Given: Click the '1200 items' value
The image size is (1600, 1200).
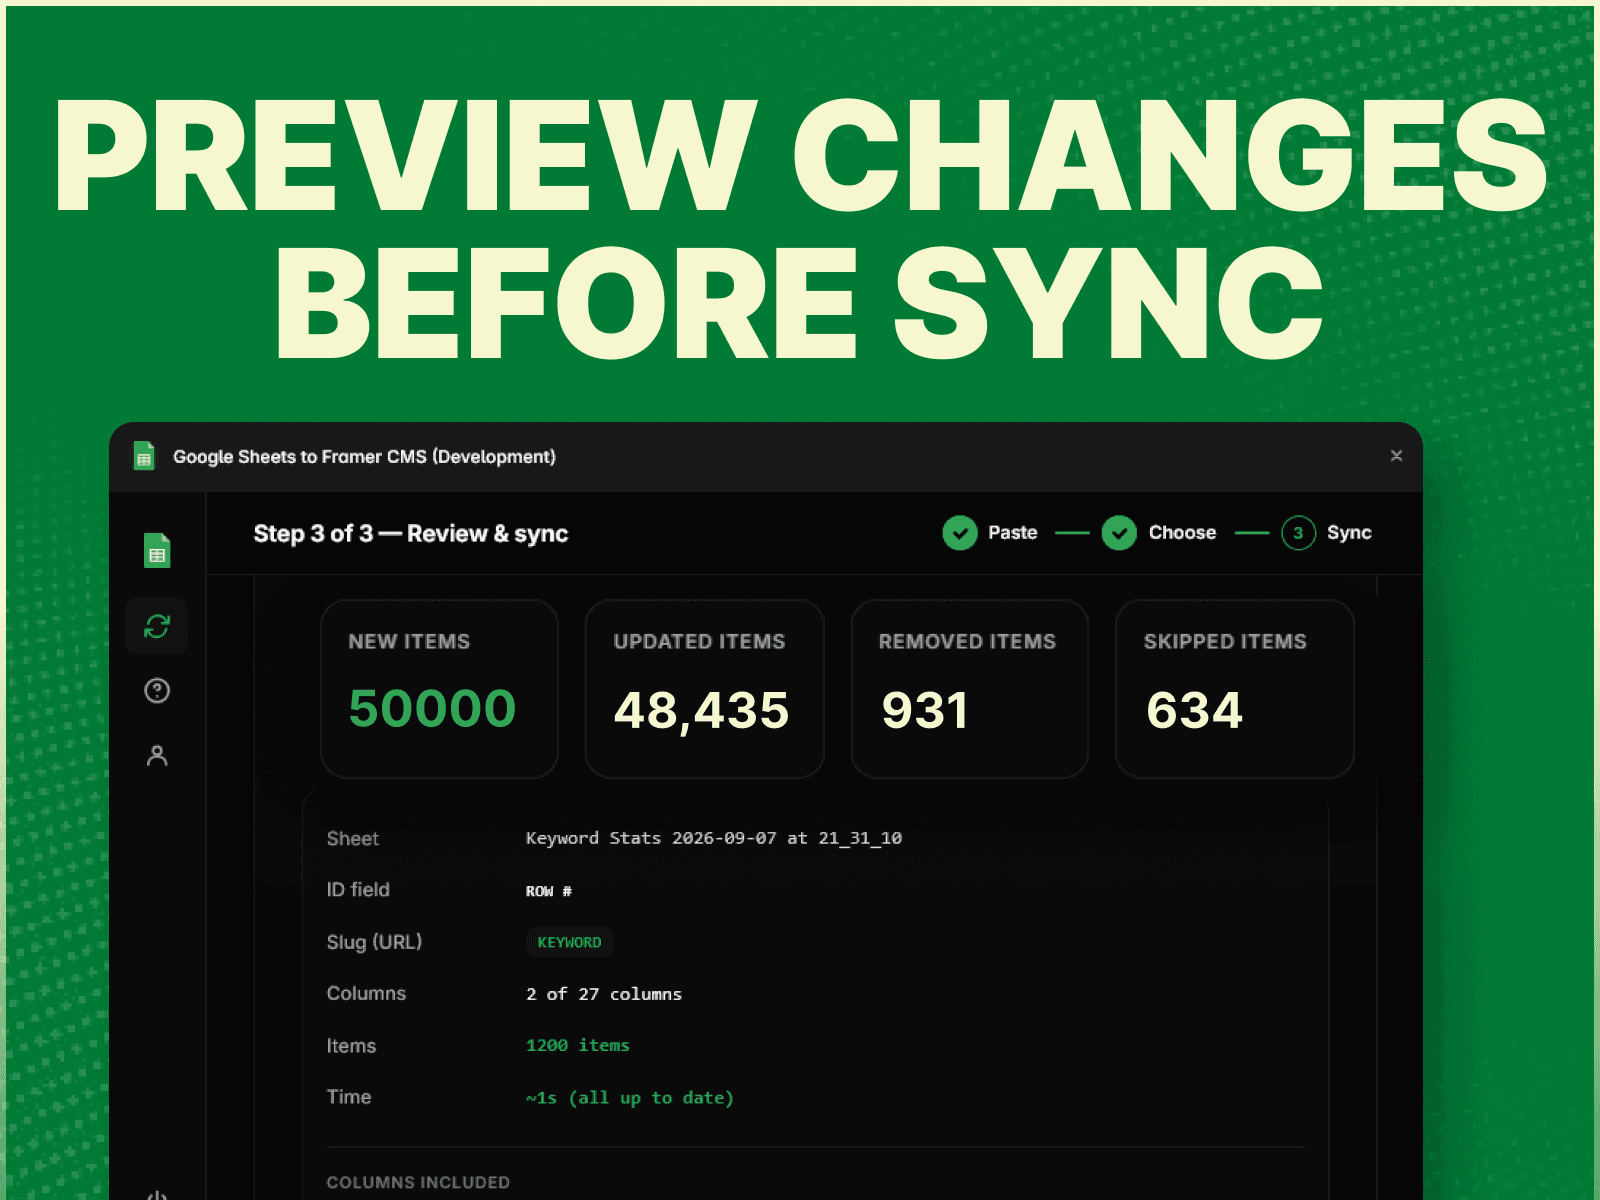Looking at the screenshot, I should (578, 1045).
